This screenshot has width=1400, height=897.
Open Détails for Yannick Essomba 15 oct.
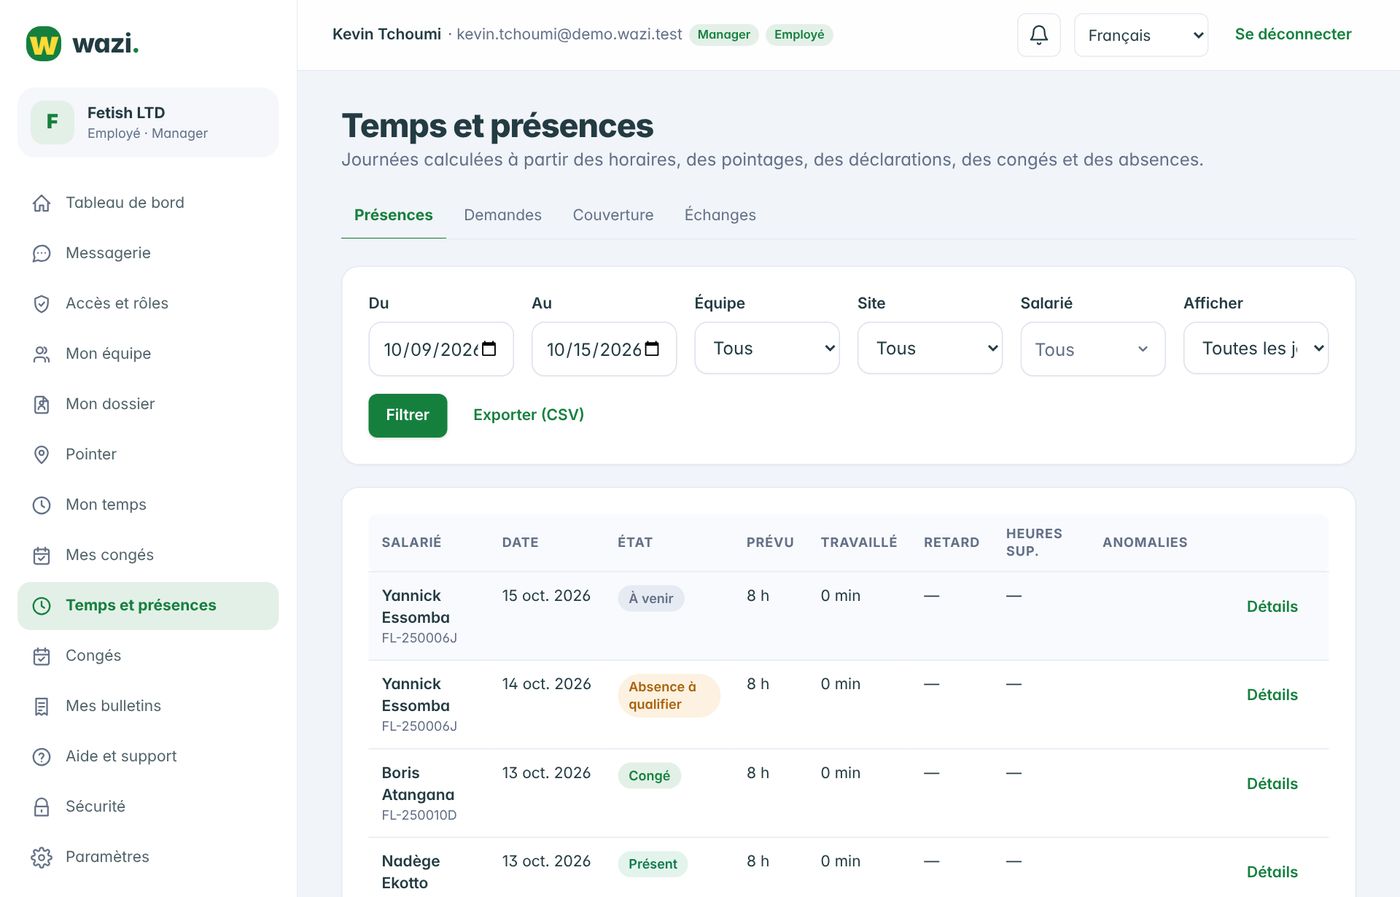pyautogui.click(x=1272, y=606)
